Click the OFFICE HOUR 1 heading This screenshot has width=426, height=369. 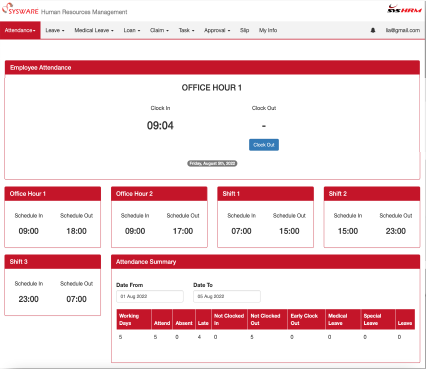[212, 88]
